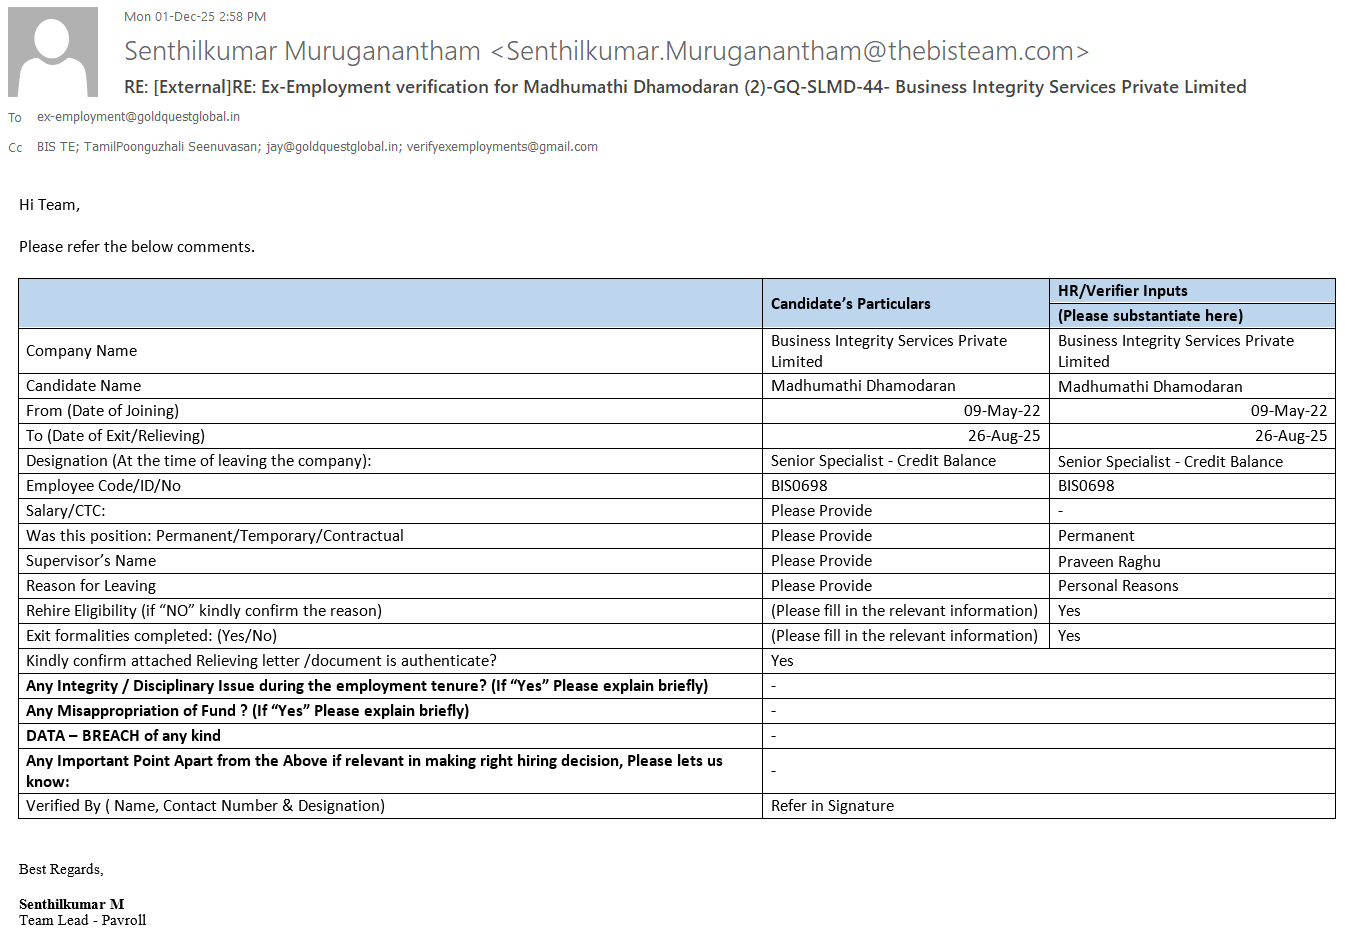1345x936 pixels.
Task: Select the Rehire Eligibility row label
Action: [204, 611]
